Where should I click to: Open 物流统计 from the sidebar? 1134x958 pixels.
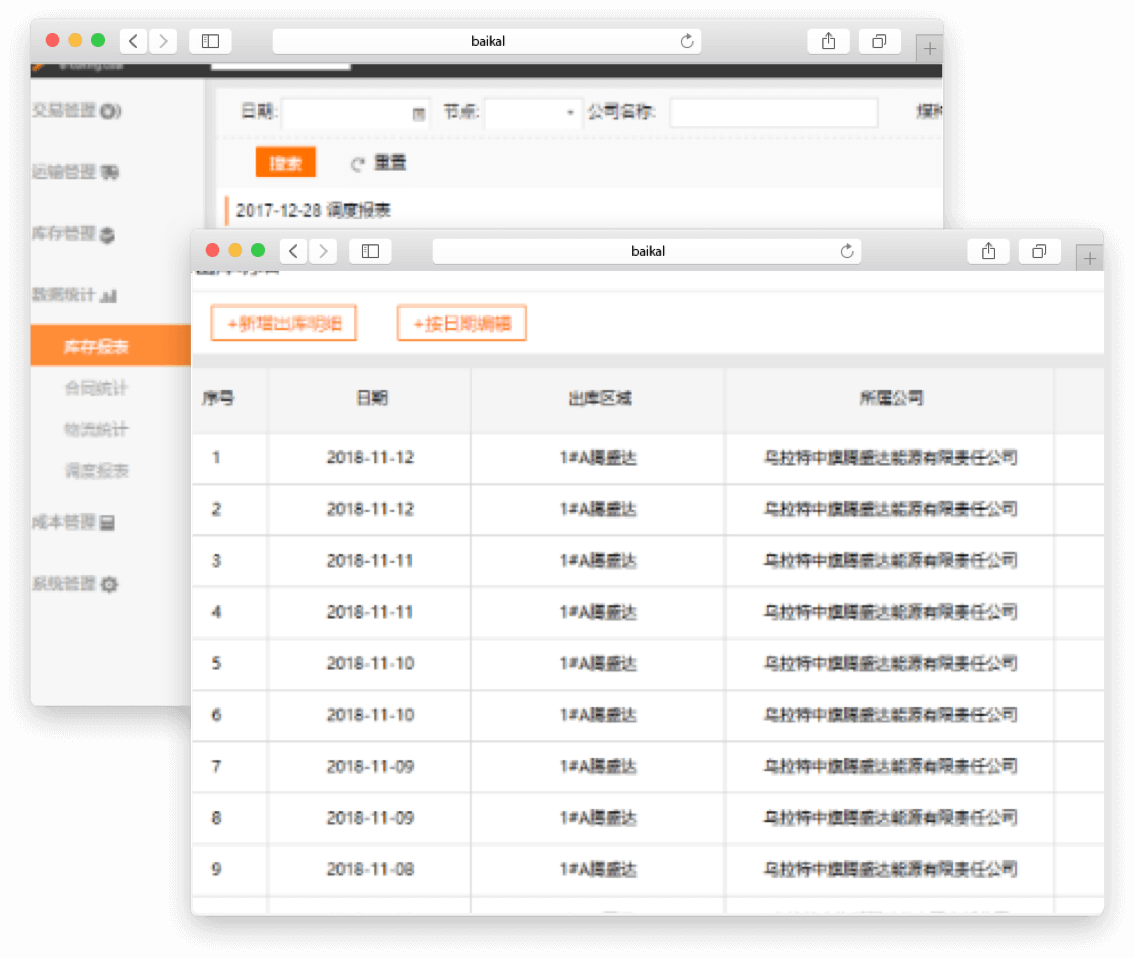pyautogui.click(x=96, y=429)
